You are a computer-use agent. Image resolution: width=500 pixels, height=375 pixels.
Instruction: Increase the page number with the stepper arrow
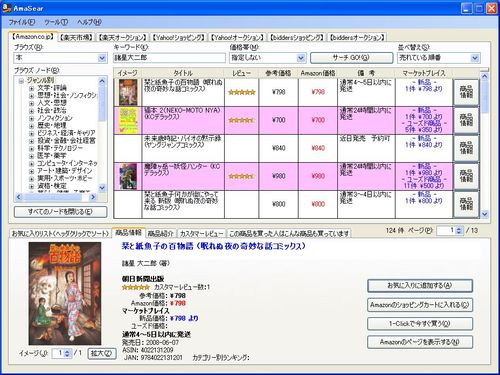[x=459, y=229]
